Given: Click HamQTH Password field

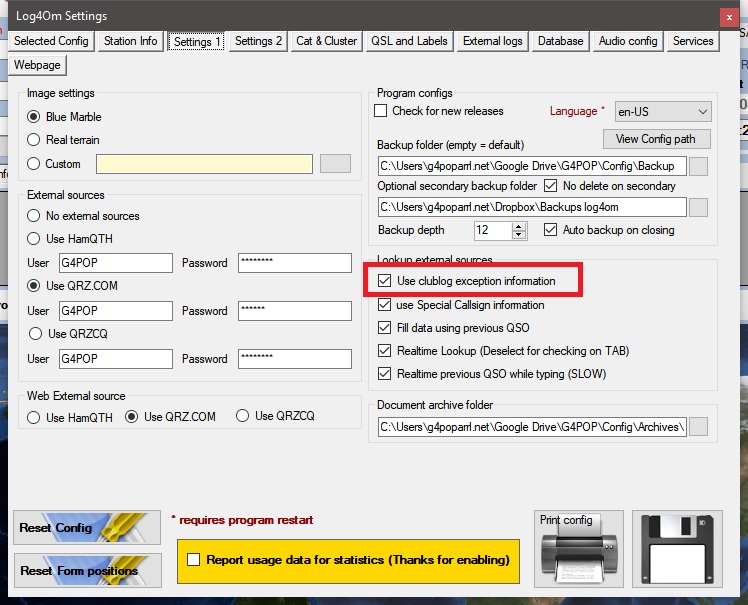Looking at the screenshot, I should tap(295, 263).
